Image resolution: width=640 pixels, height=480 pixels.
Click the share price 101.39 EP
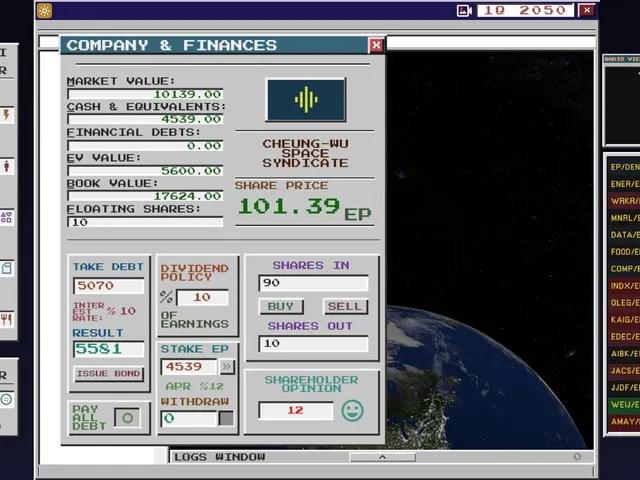pos(305,208)
